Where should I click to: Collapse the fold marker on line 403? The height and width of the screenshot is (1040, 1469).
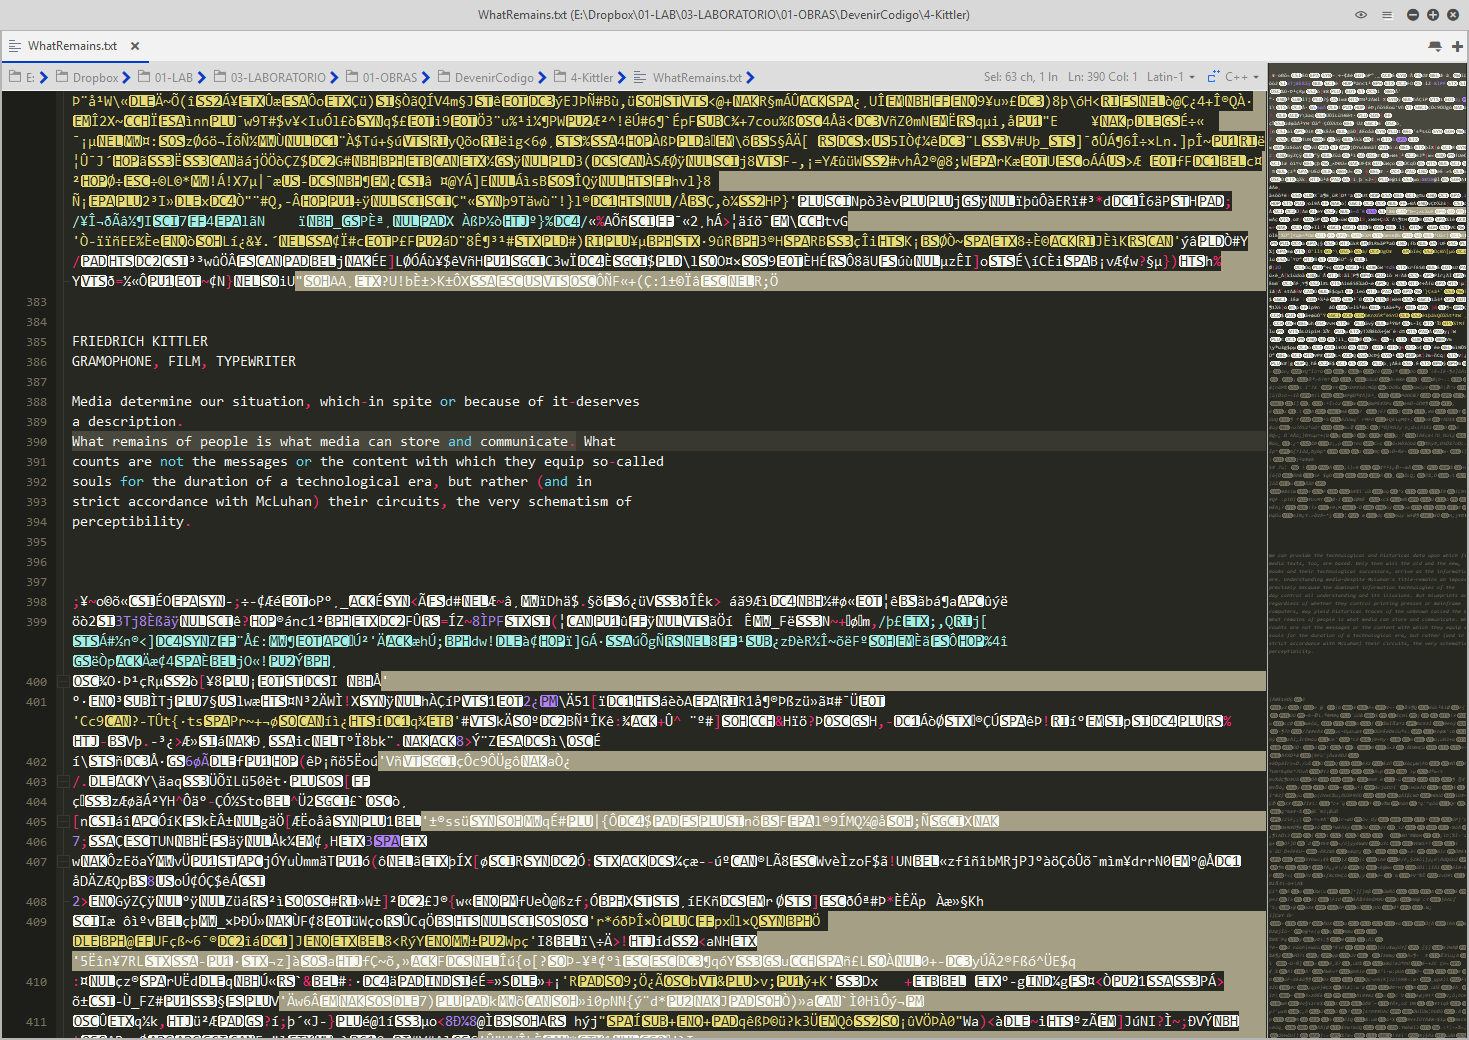[62, 781]
